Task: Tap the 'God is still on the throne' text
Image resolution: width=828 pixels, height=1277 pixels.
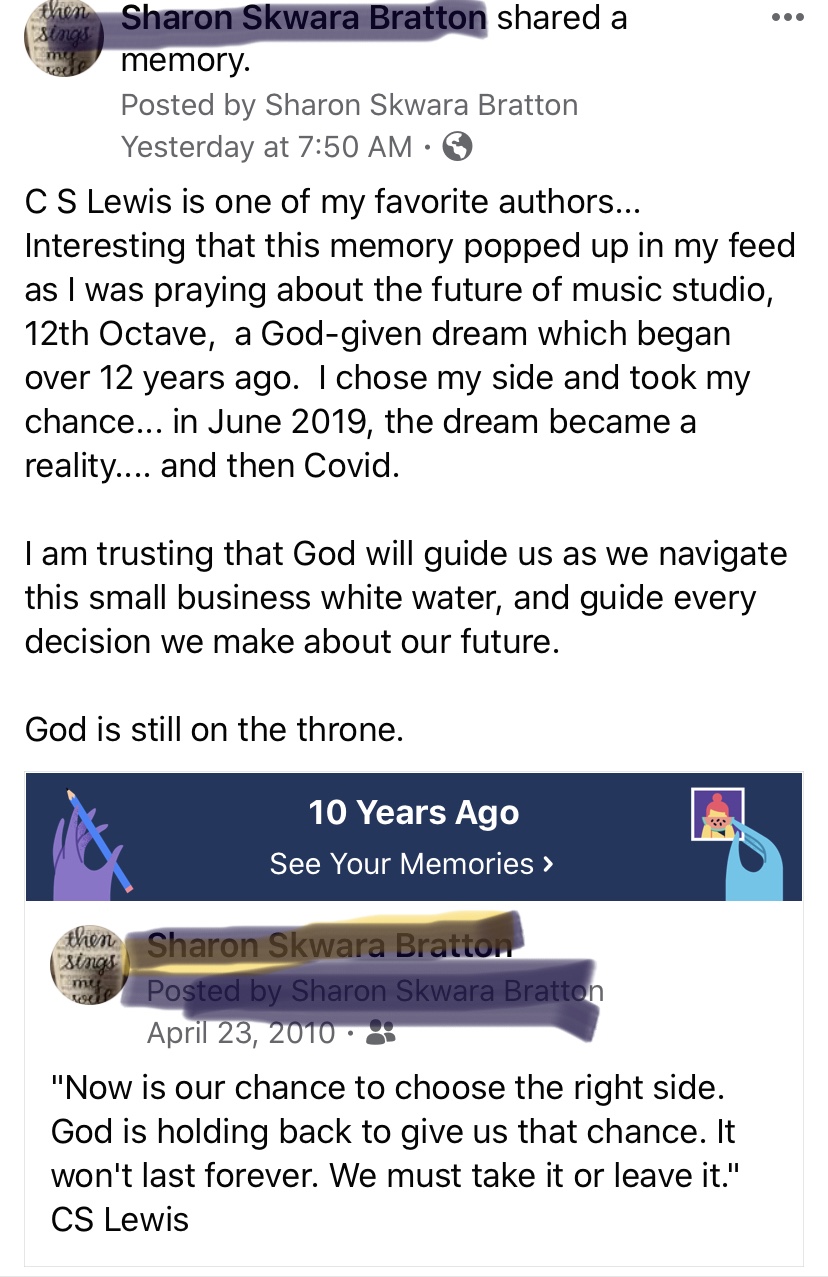Action: click(x=214, y=730)
